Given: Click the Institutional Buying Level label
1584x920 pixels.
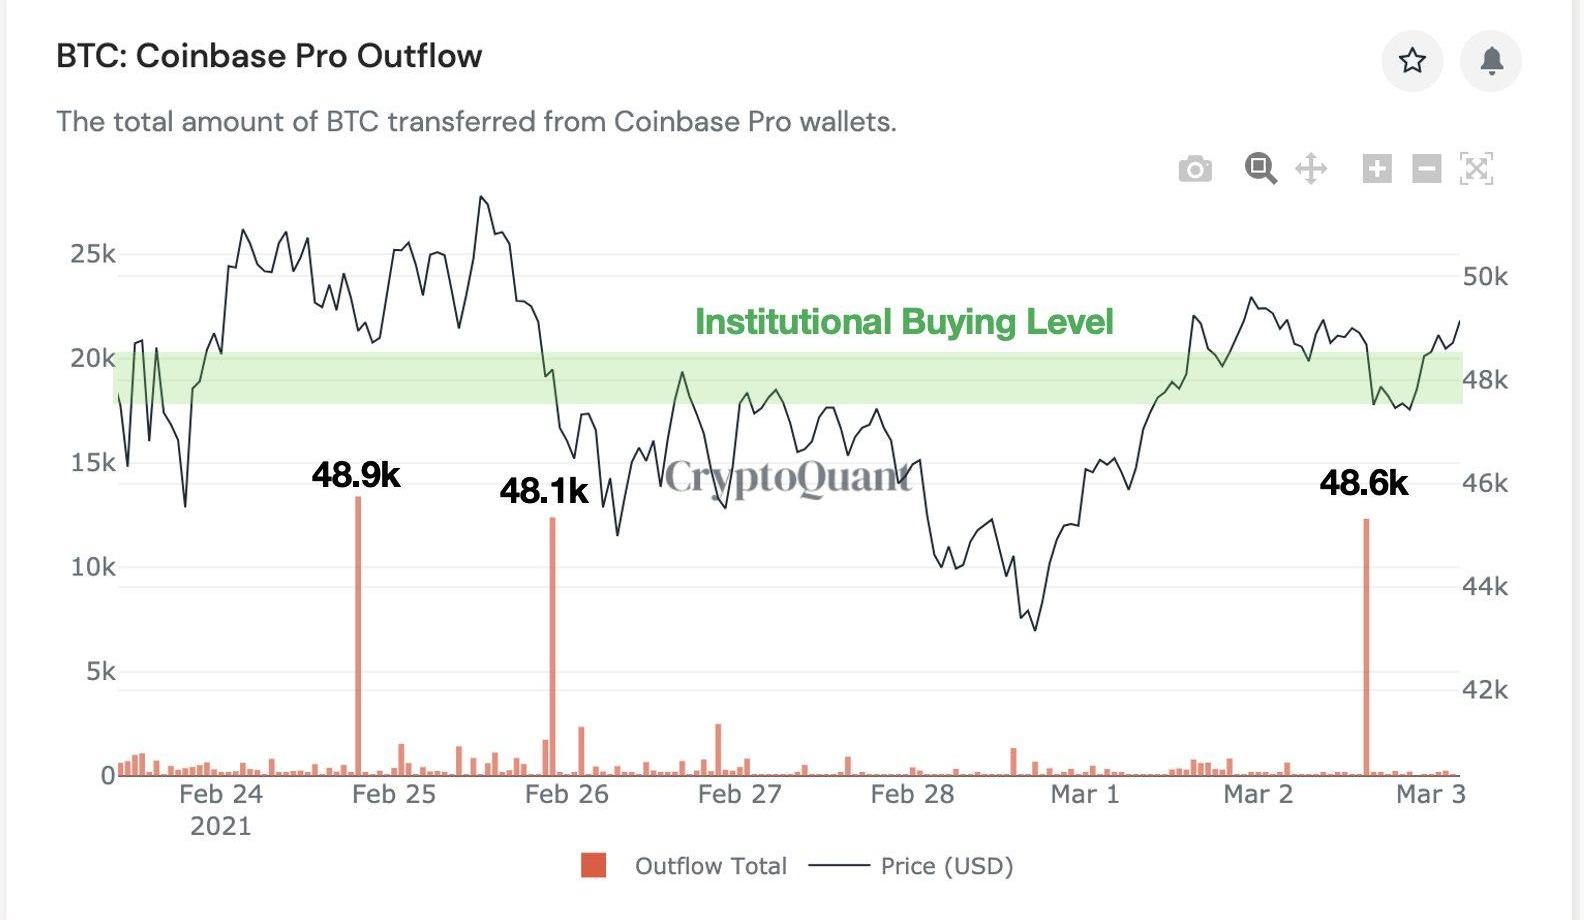Looking at the screenshot, I should coord(904,322).
